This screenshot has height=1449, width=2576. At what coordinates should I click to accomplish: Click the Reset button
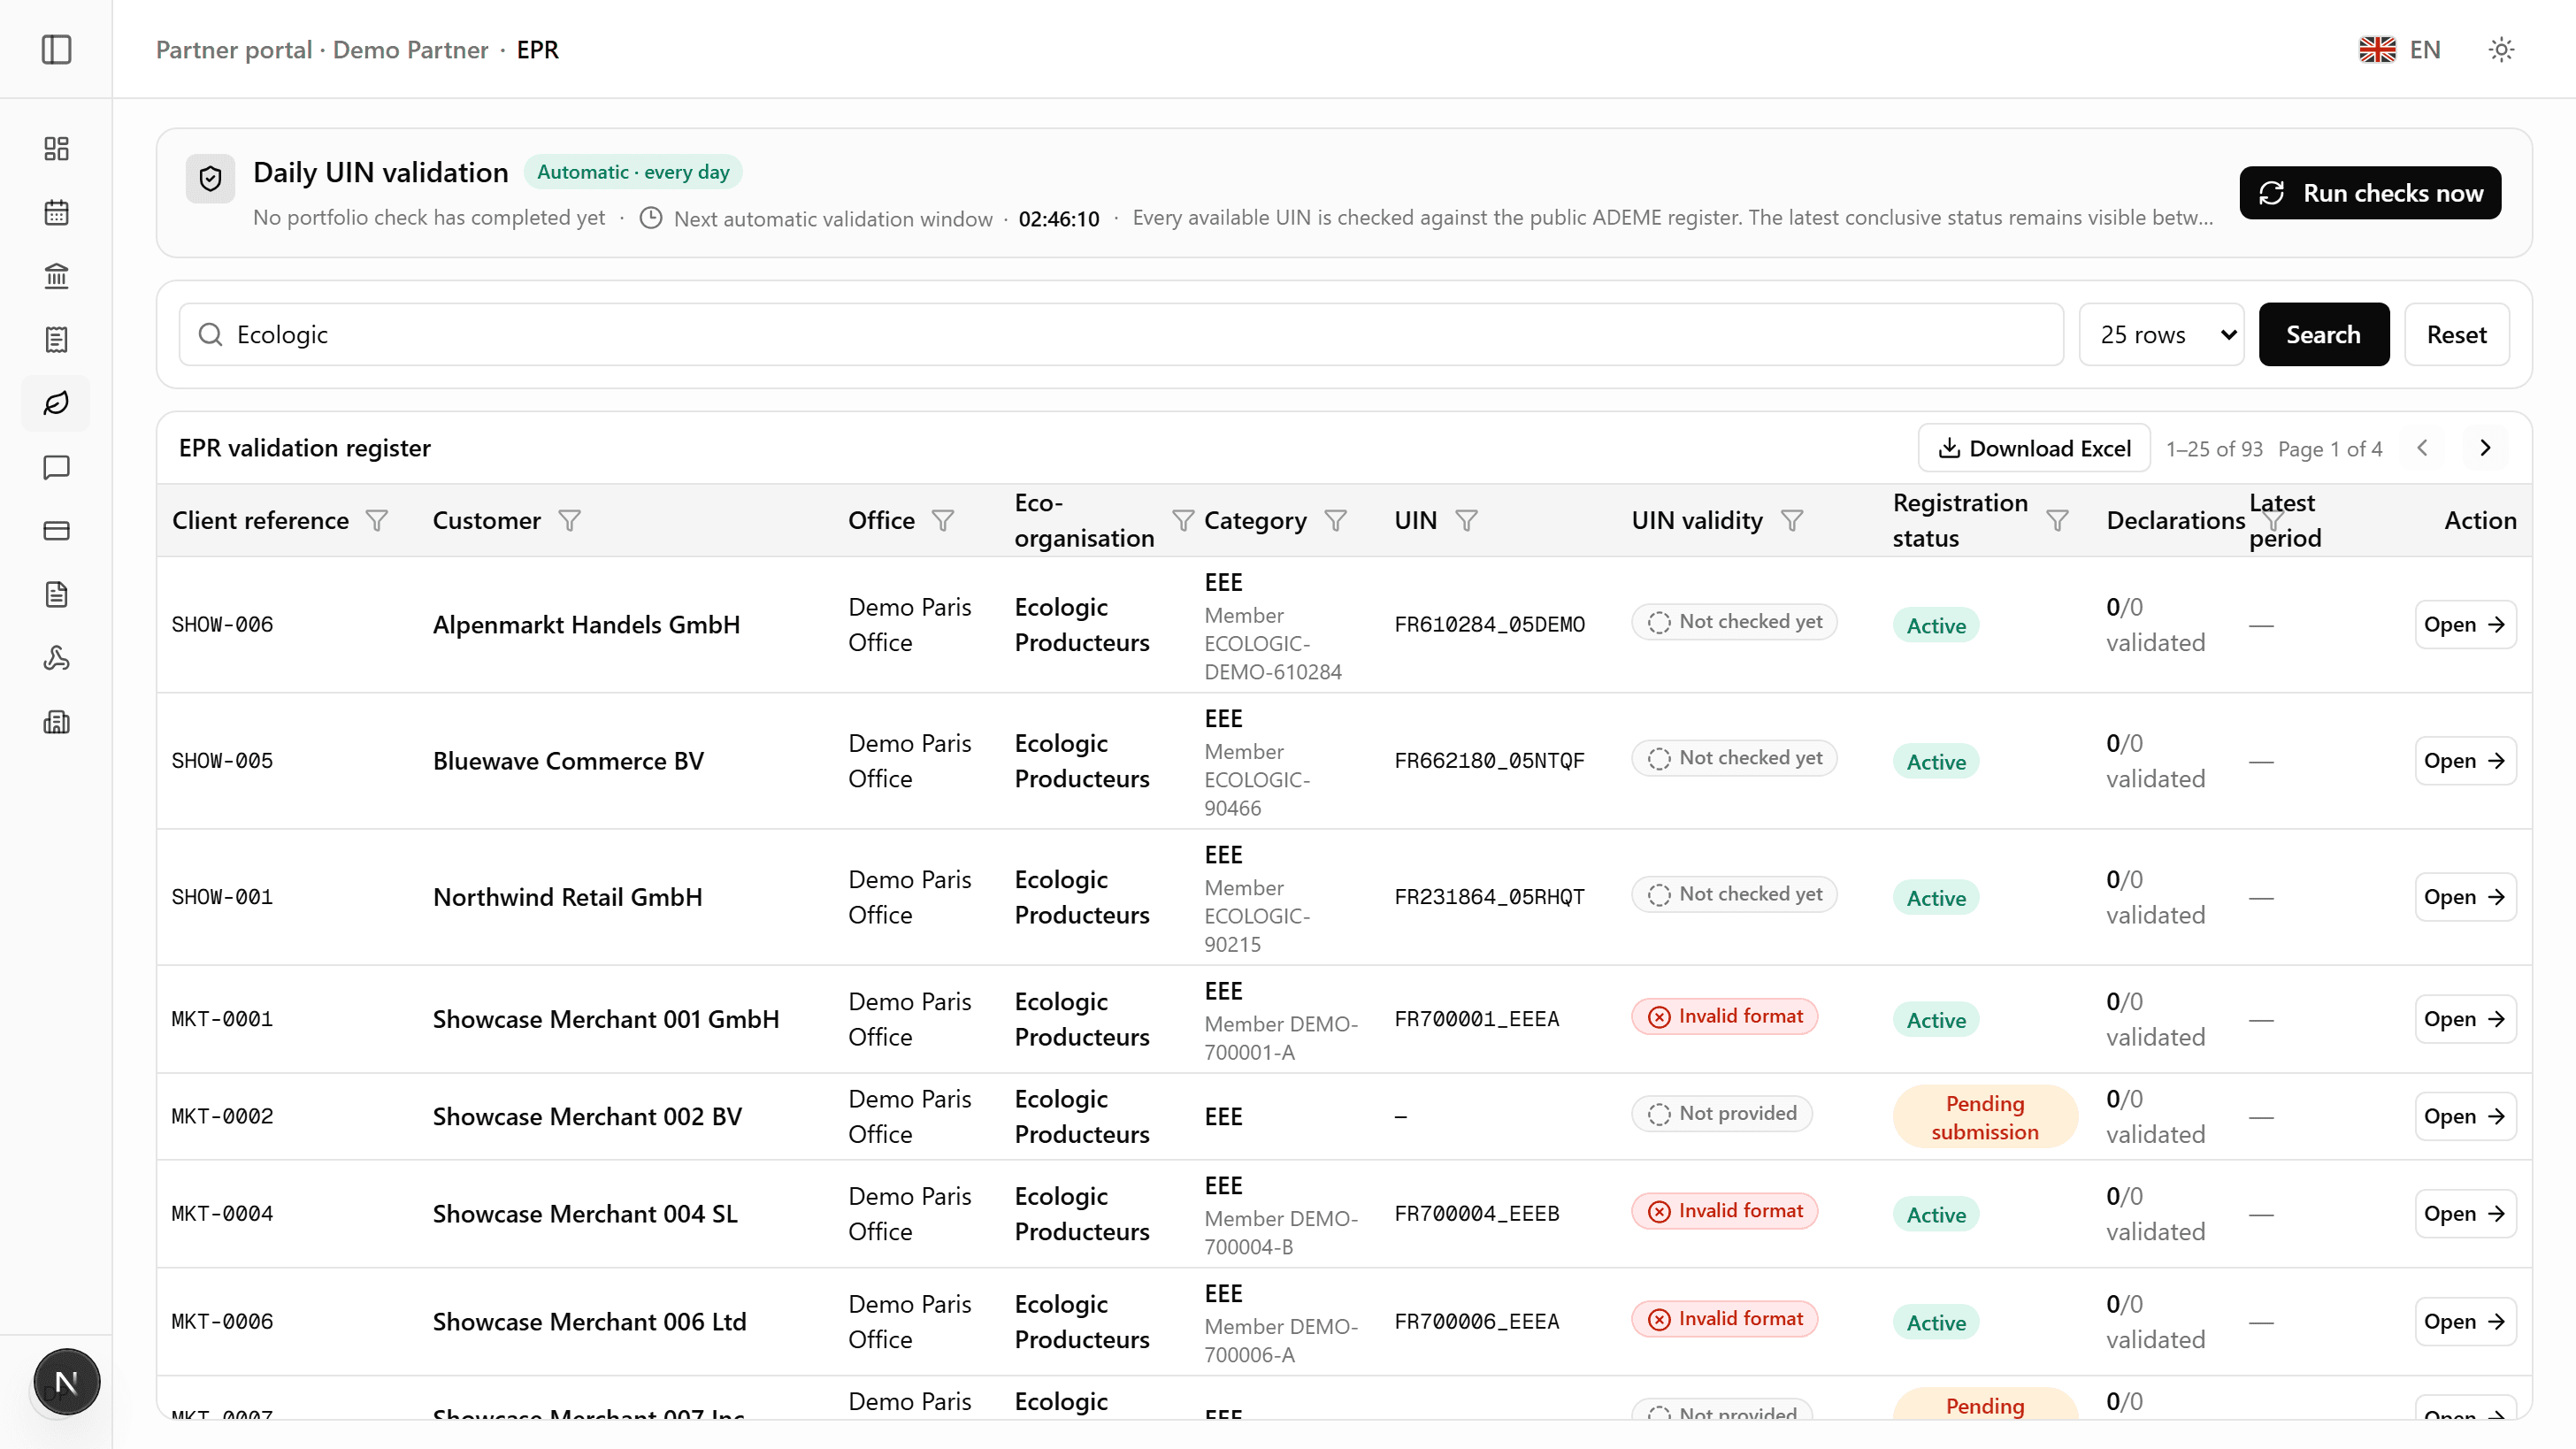2456,334
